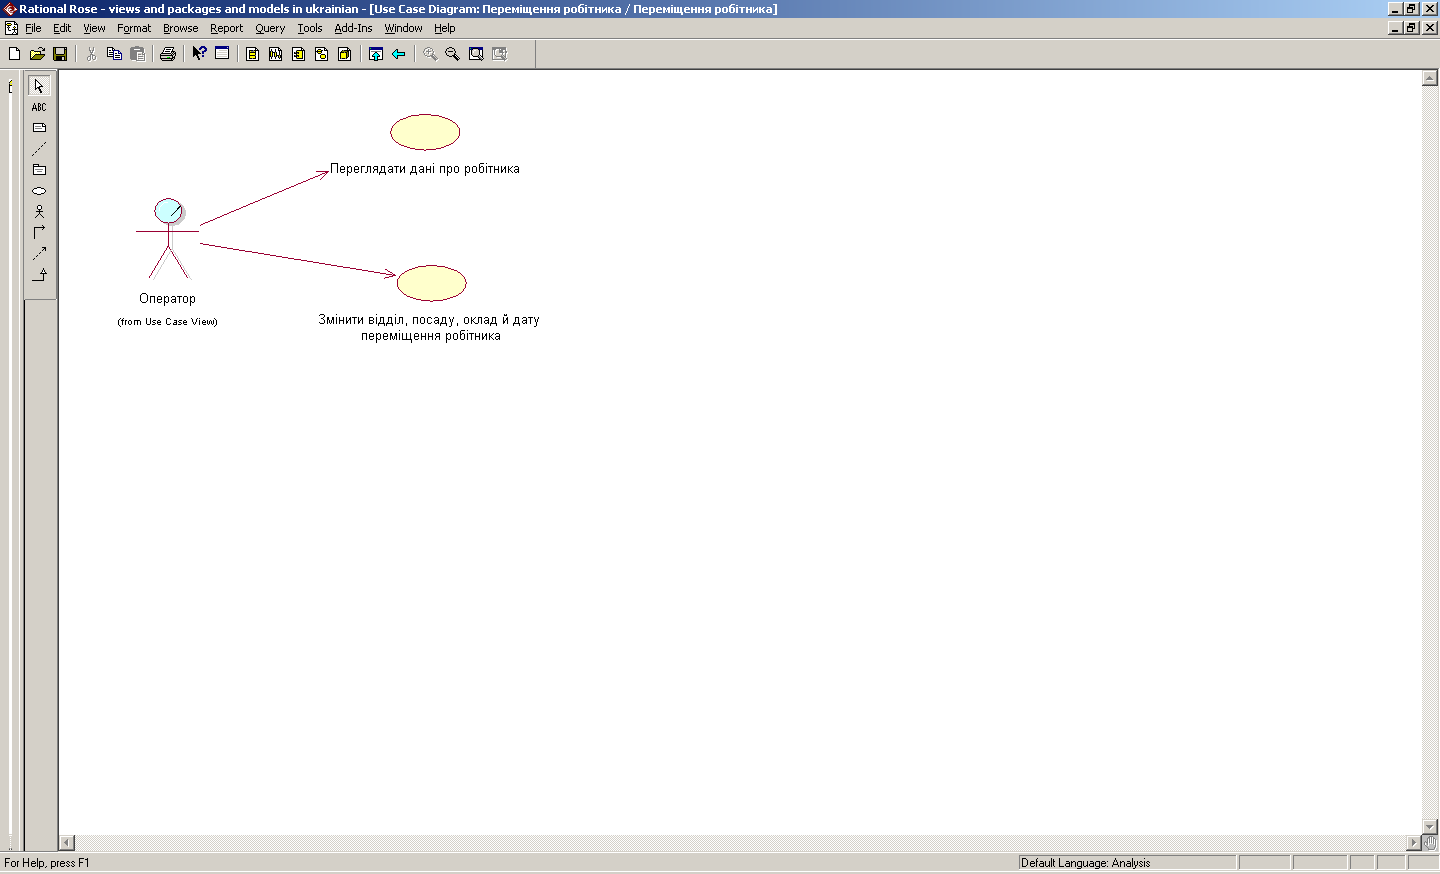Select the Note tool in toolbox
Image resolution: width=1440 pixels, height=874 pixels.
point(39,128)
